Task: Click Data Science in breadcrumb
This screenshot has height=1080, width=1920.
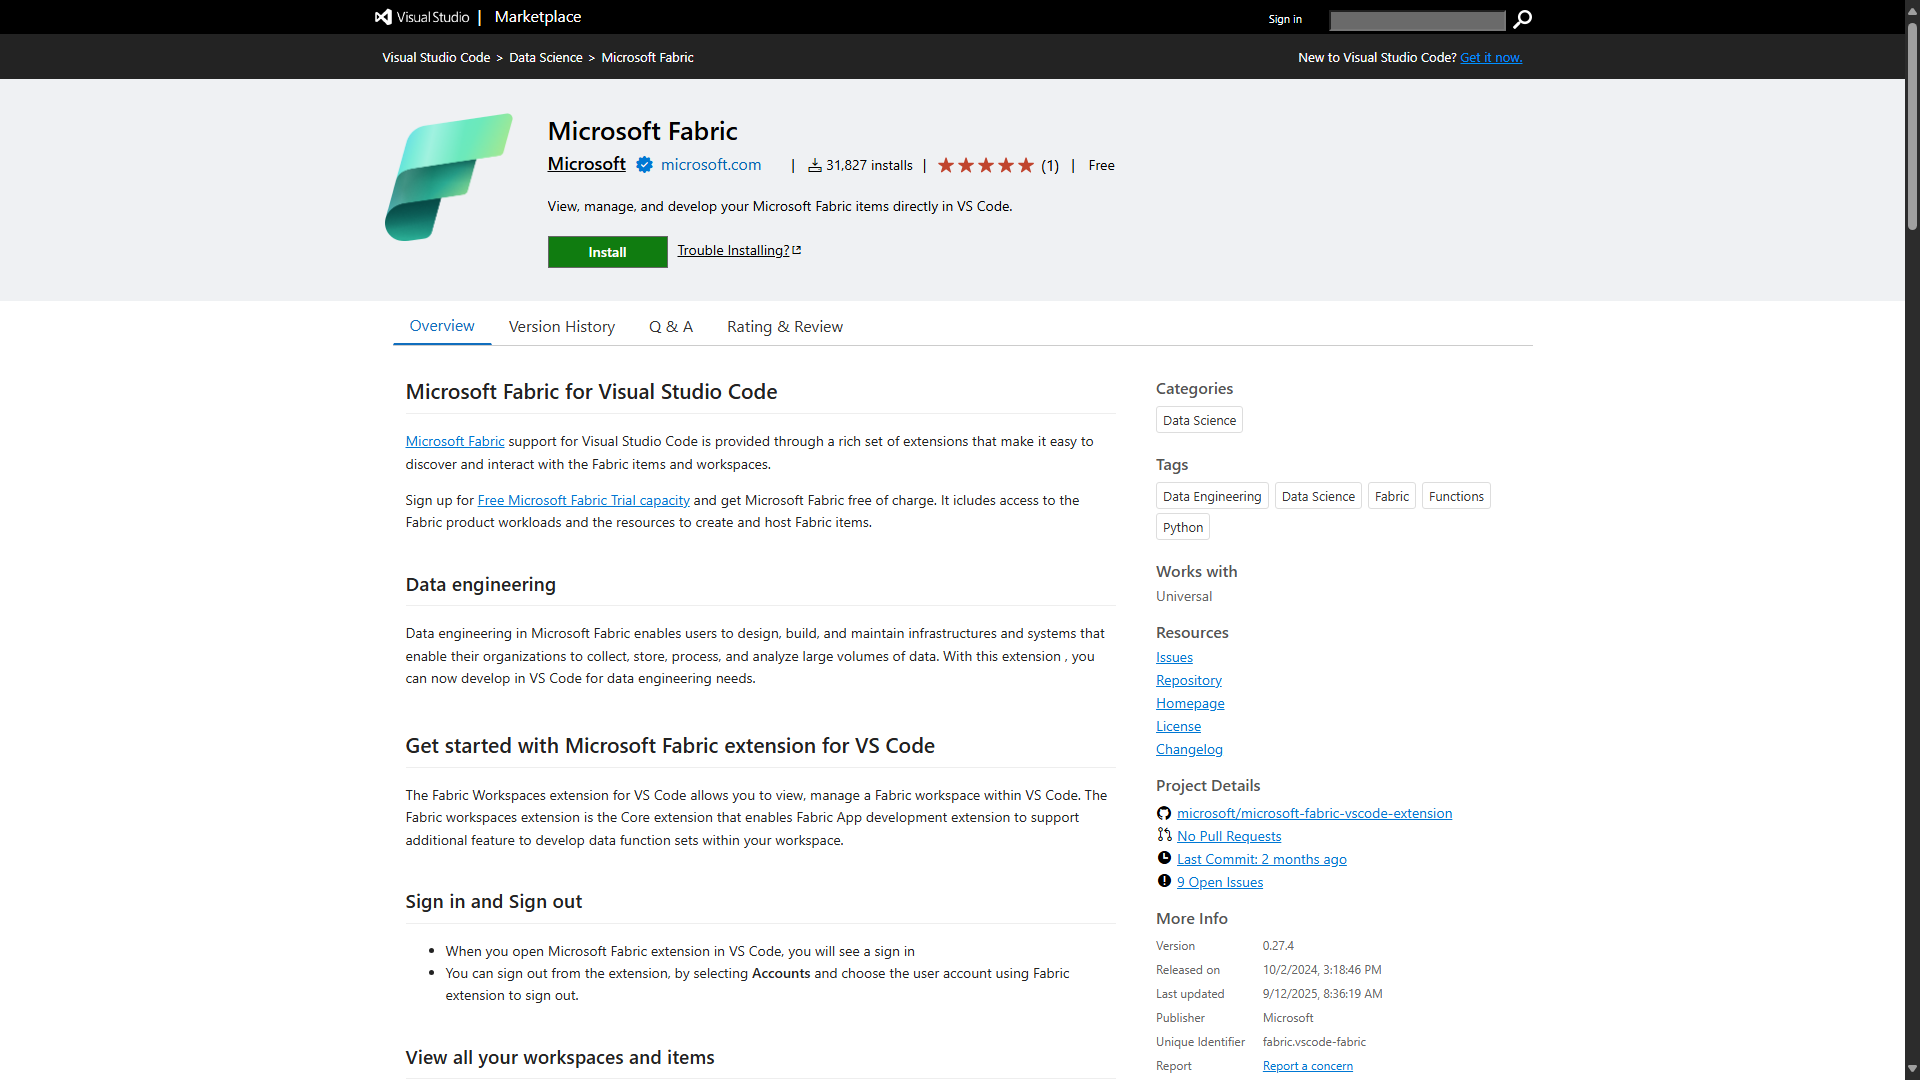Action: pyautogui.click(x=545, y=58)
